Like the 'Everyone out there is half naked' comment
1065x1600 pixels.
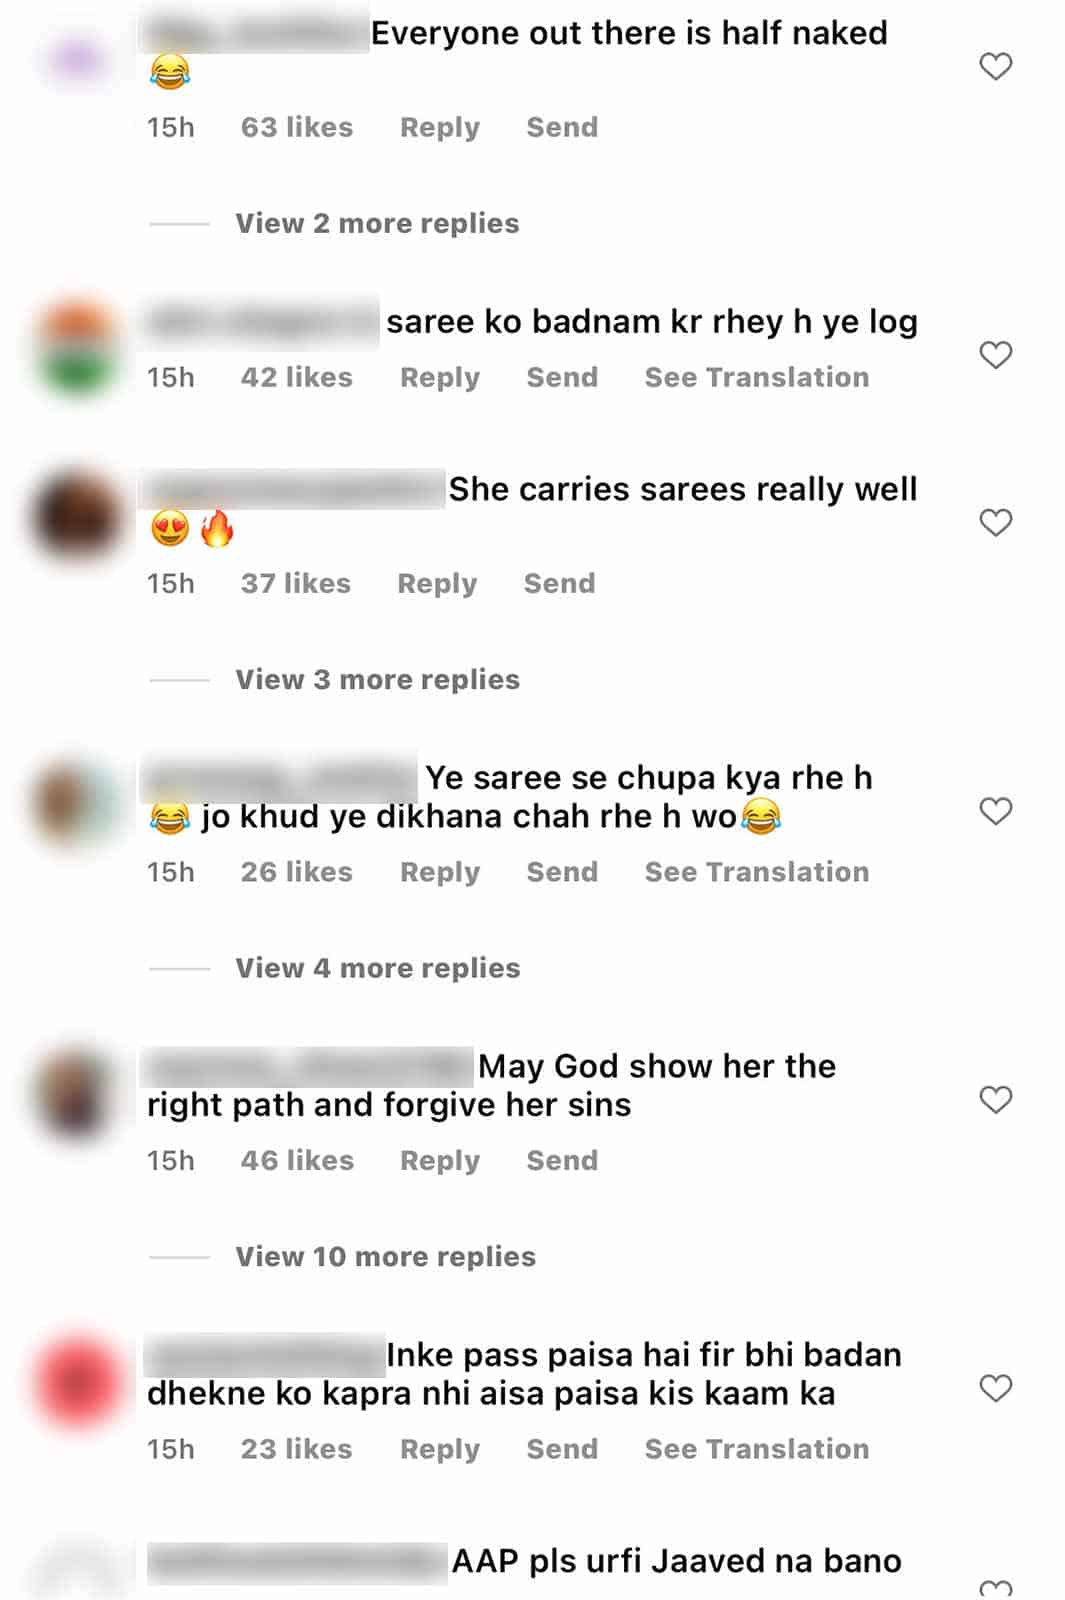(995, 66)
